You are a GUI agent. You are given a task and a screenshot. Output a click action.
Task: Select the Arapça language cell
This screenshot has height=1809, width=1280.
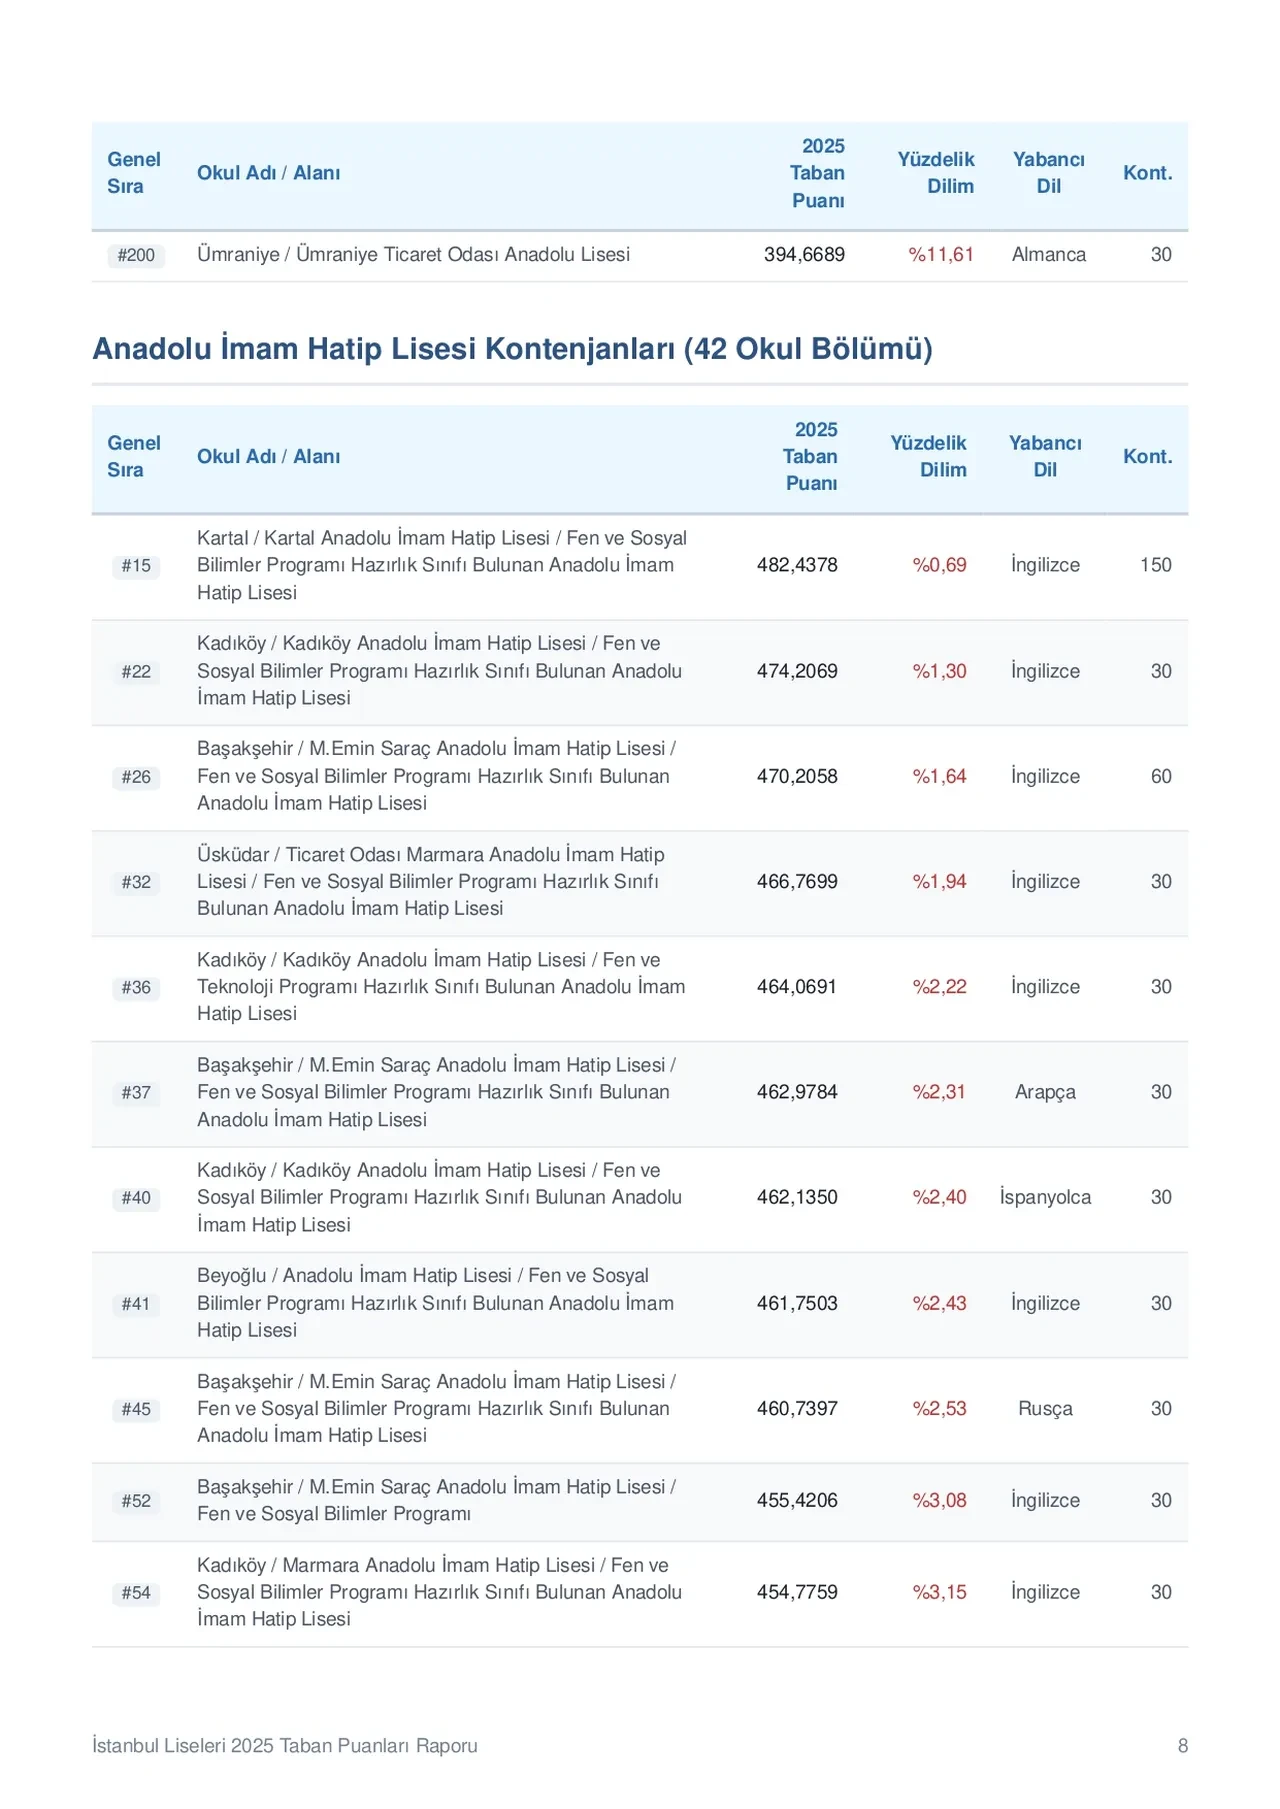point(1045,1092)
